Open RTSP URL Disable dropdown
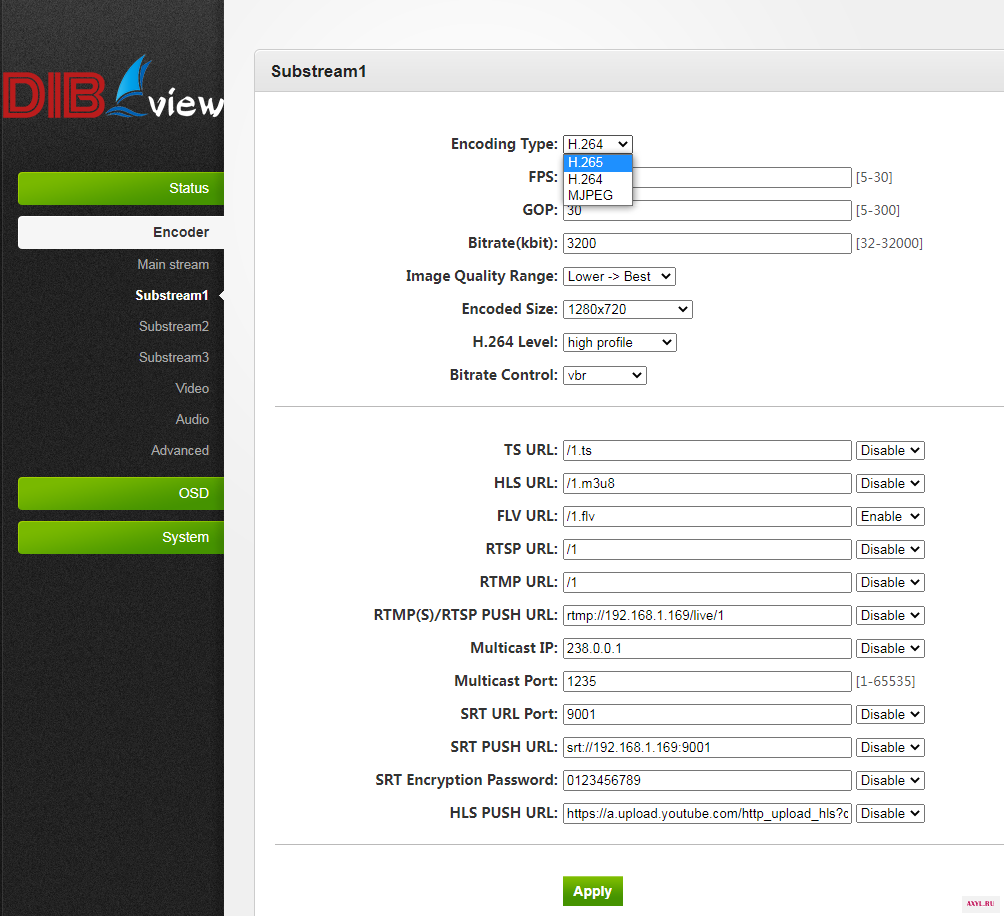This screenshot has height=916, width=1004. pos(890,549)
